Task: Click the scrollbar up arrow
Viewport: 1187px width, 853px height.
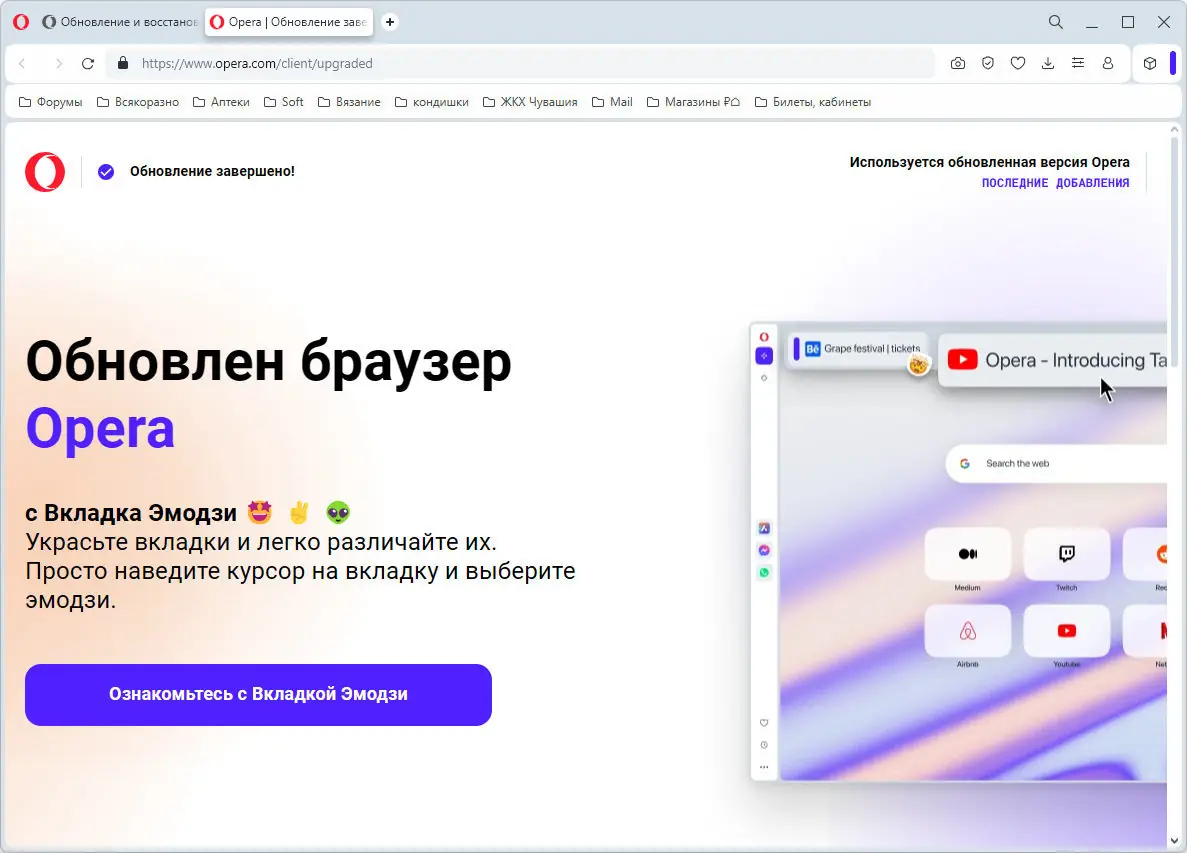Action: 1174,130
